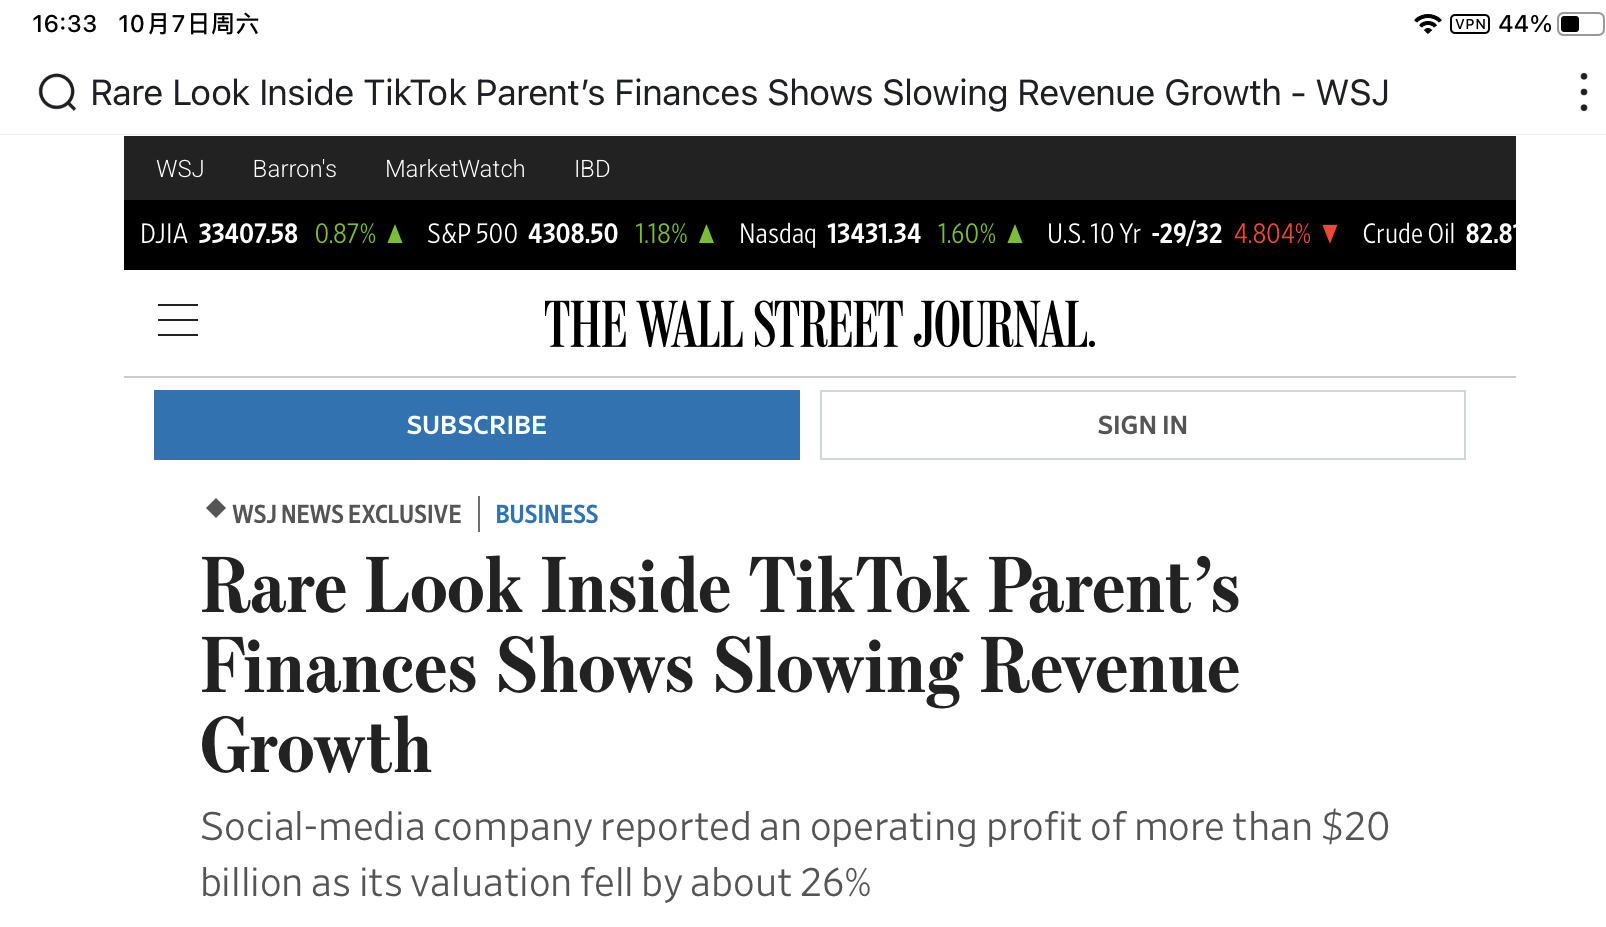Go to The Wall Street Journal homepage logo
The height and width of the screenshot is (927, 1606).
(819, 325)
